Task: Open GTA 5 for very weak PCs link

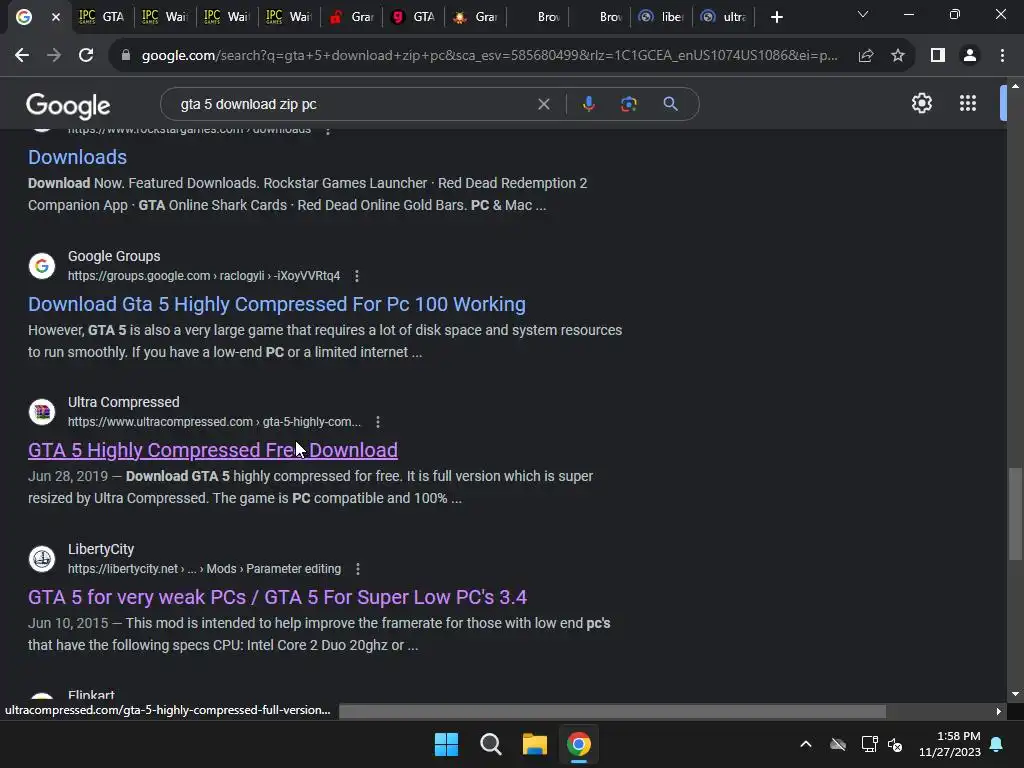Action: 277,598
